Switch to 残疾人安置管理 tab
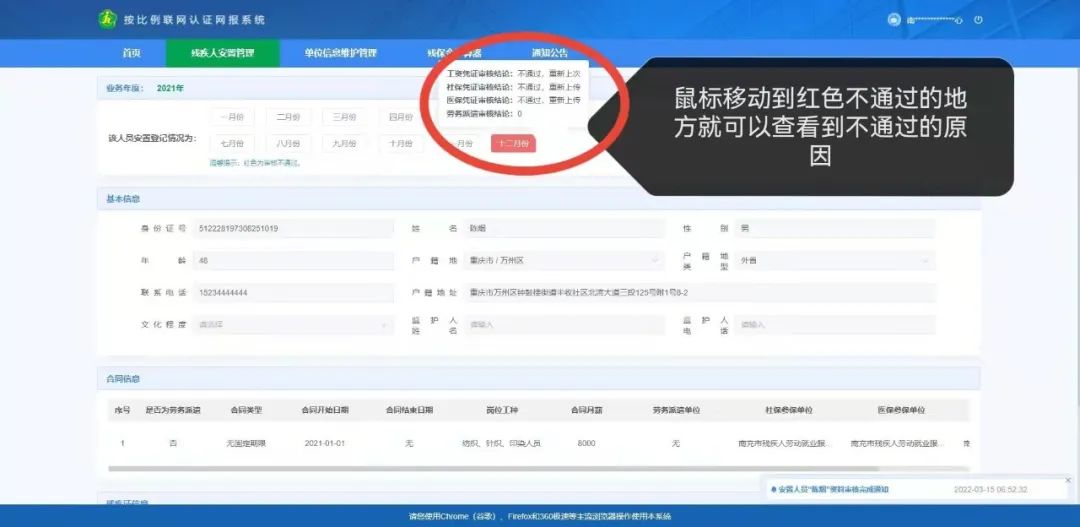This screenshot has width=1080, height=527. 222,53
